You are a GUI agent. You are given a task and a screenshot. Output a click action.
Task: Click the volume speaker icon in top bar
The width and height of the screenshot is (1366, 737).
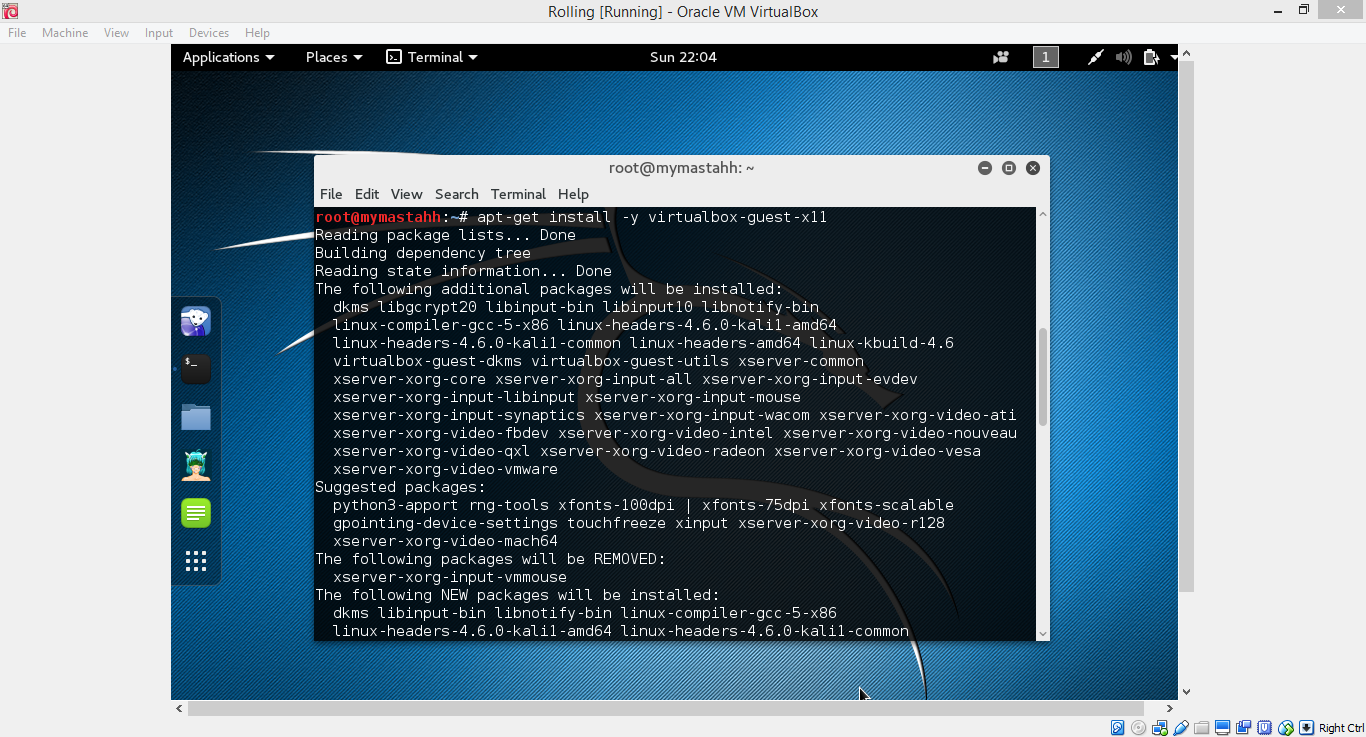[1123, 57]
